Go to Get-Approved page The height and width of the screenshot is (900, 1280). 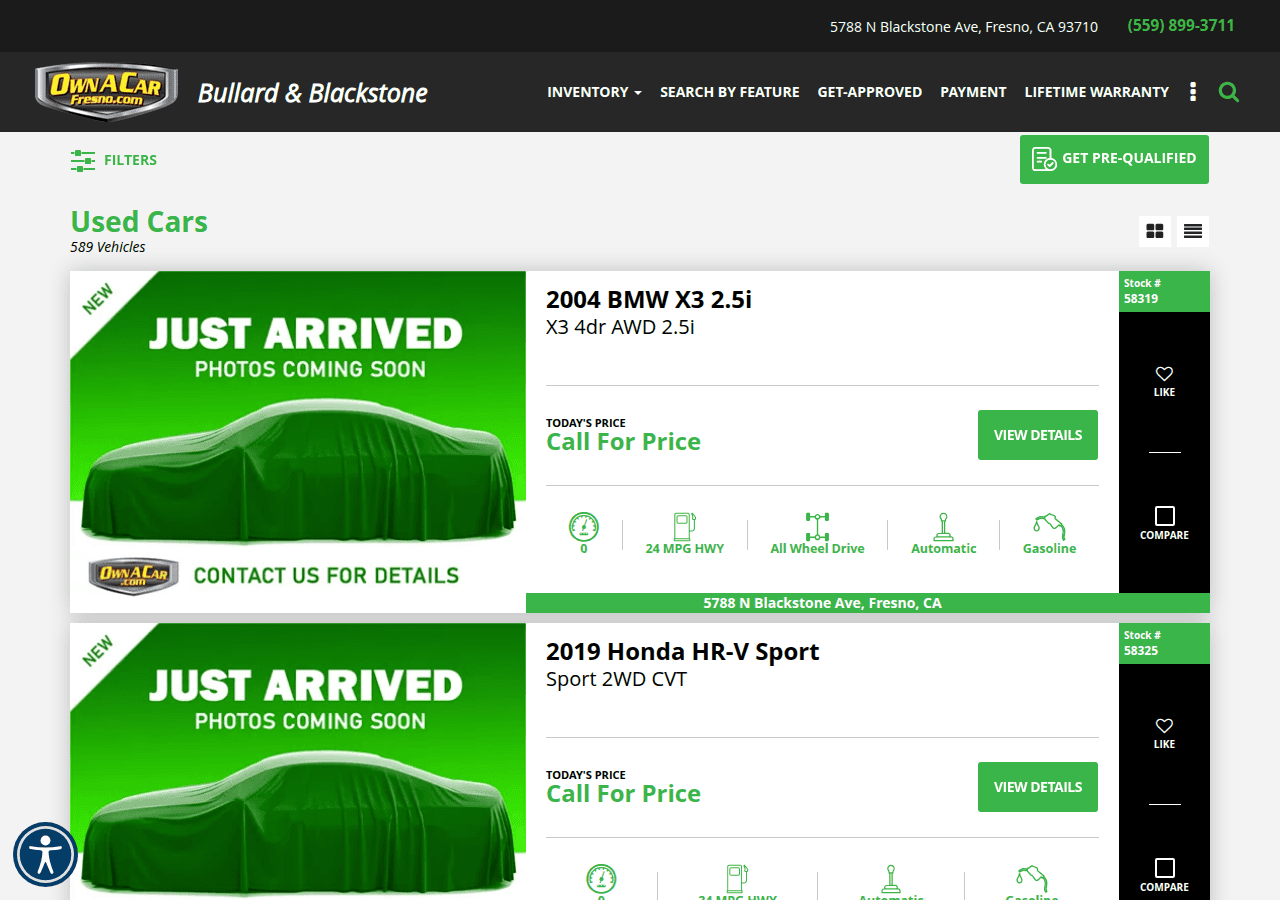(x=870, y=92)
